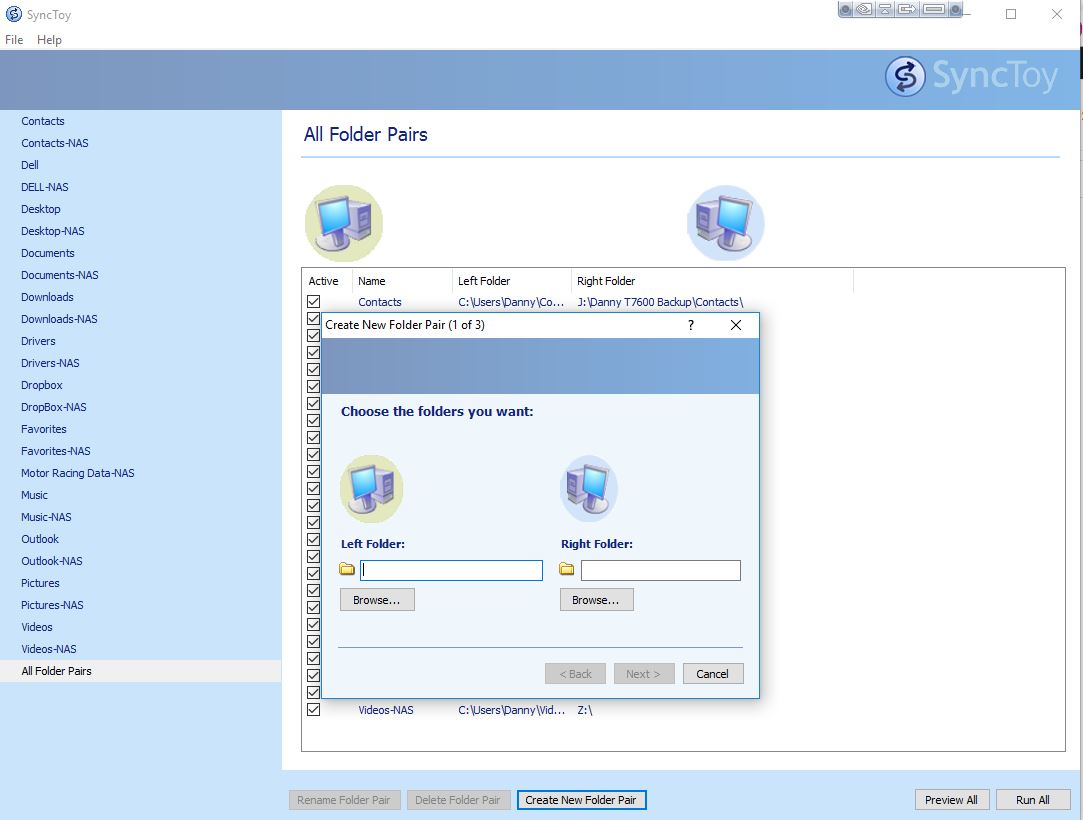Click the Preview All button
The image size is (1083, 820).
952,800
